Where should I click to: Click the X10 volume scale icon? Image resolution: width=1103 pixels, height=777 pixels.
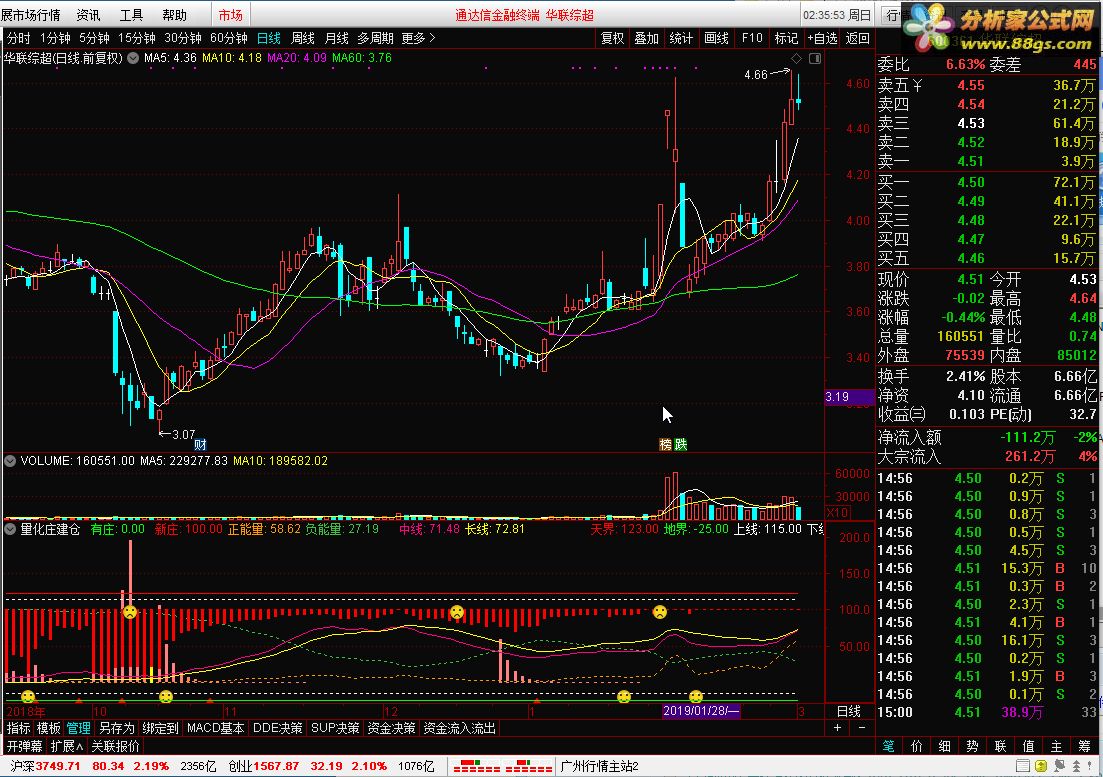click(x=837, y=513)
